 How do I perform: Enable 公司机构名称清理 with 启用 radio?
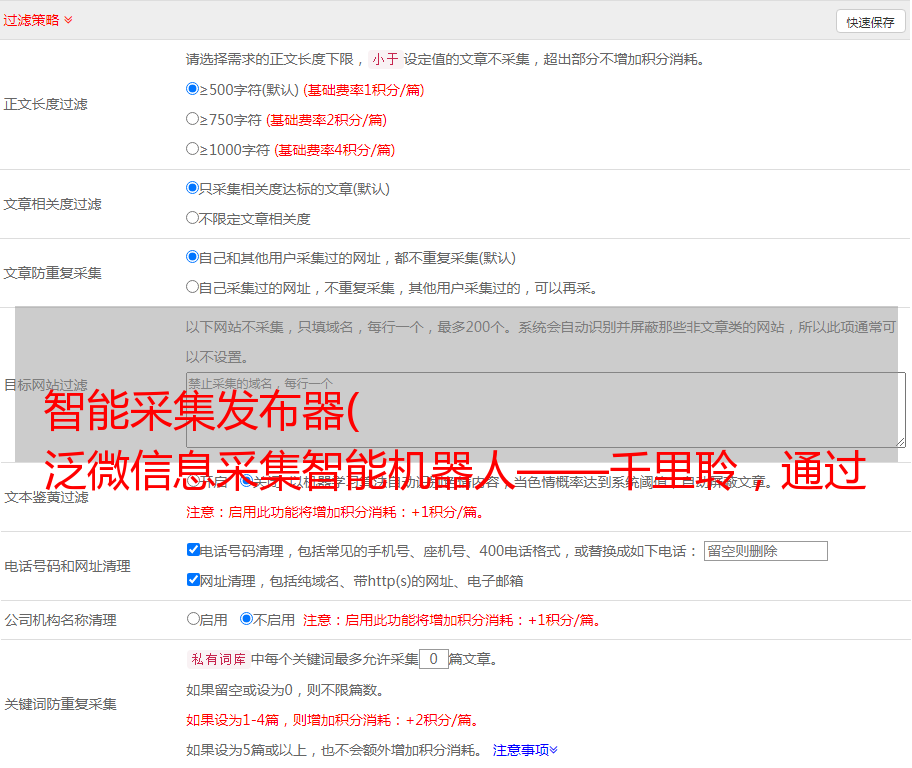193,619
